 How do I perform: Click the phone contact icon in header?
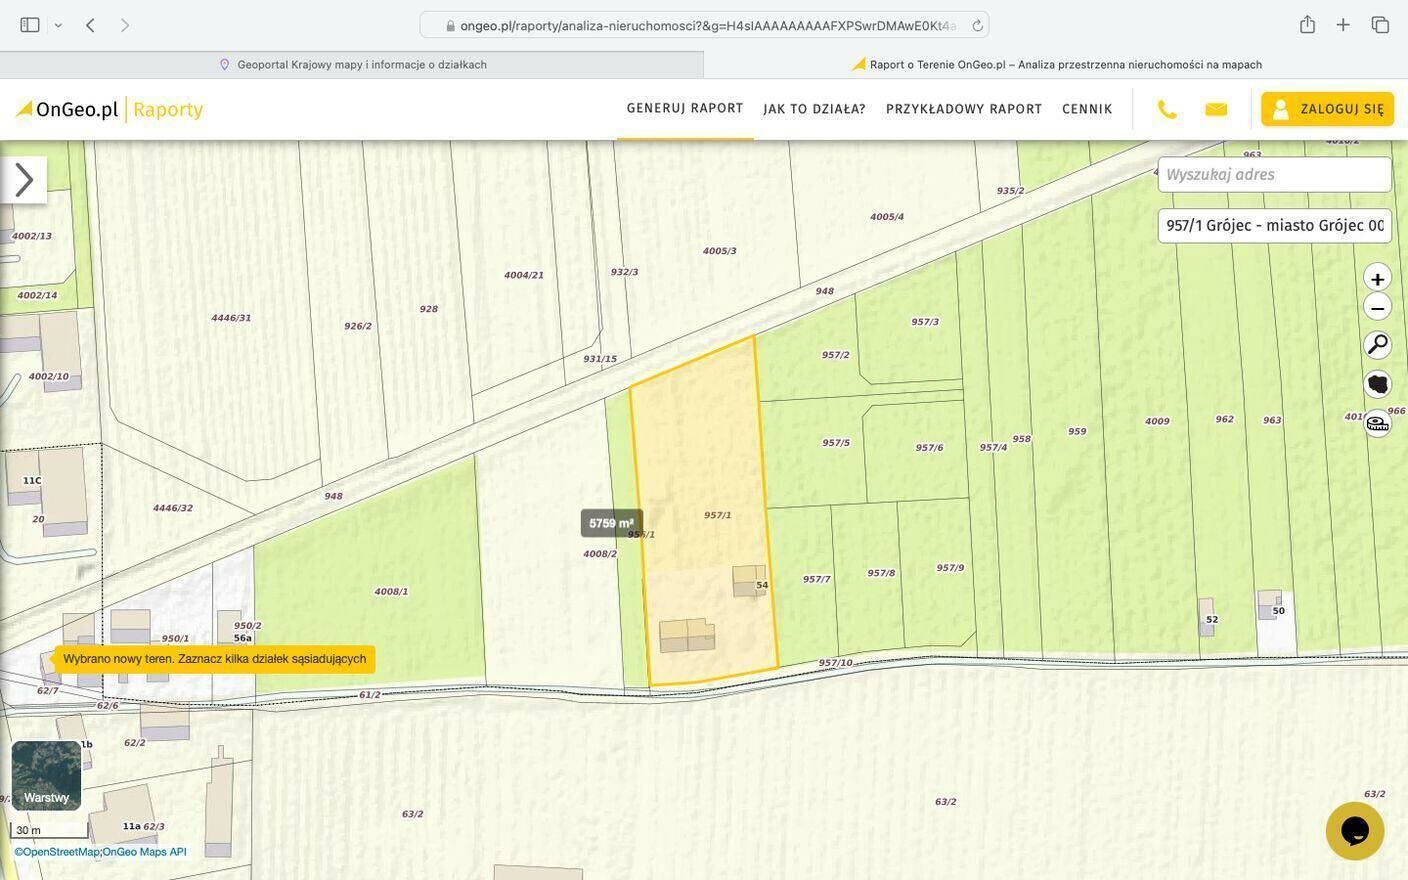[1167, 109]
